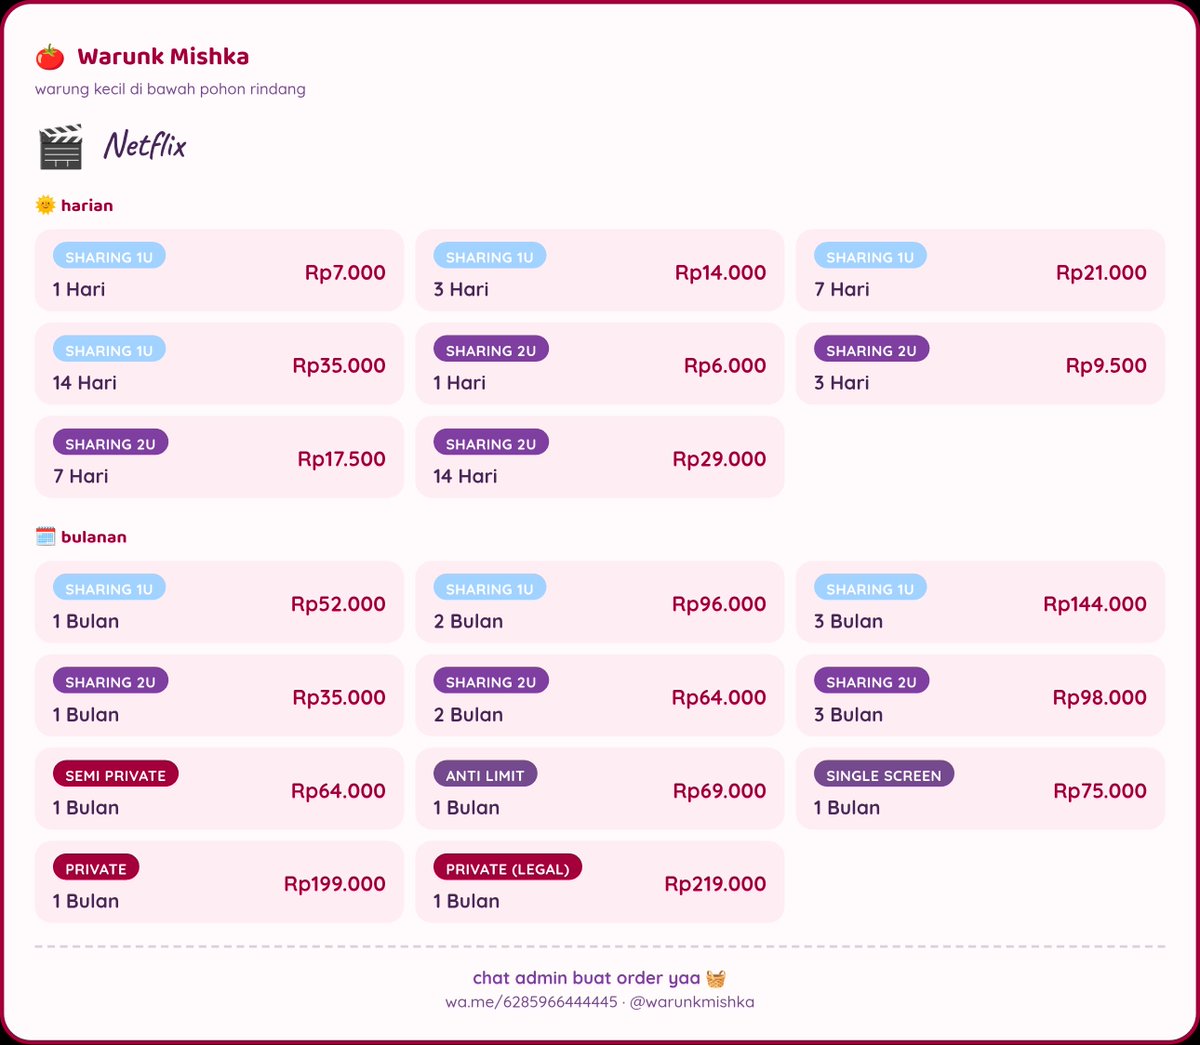The height and width of the screenshot is (1045, 1200).
Task: Open the wa.me/6285966444445 WhatsApp link
Action: 531,1002
